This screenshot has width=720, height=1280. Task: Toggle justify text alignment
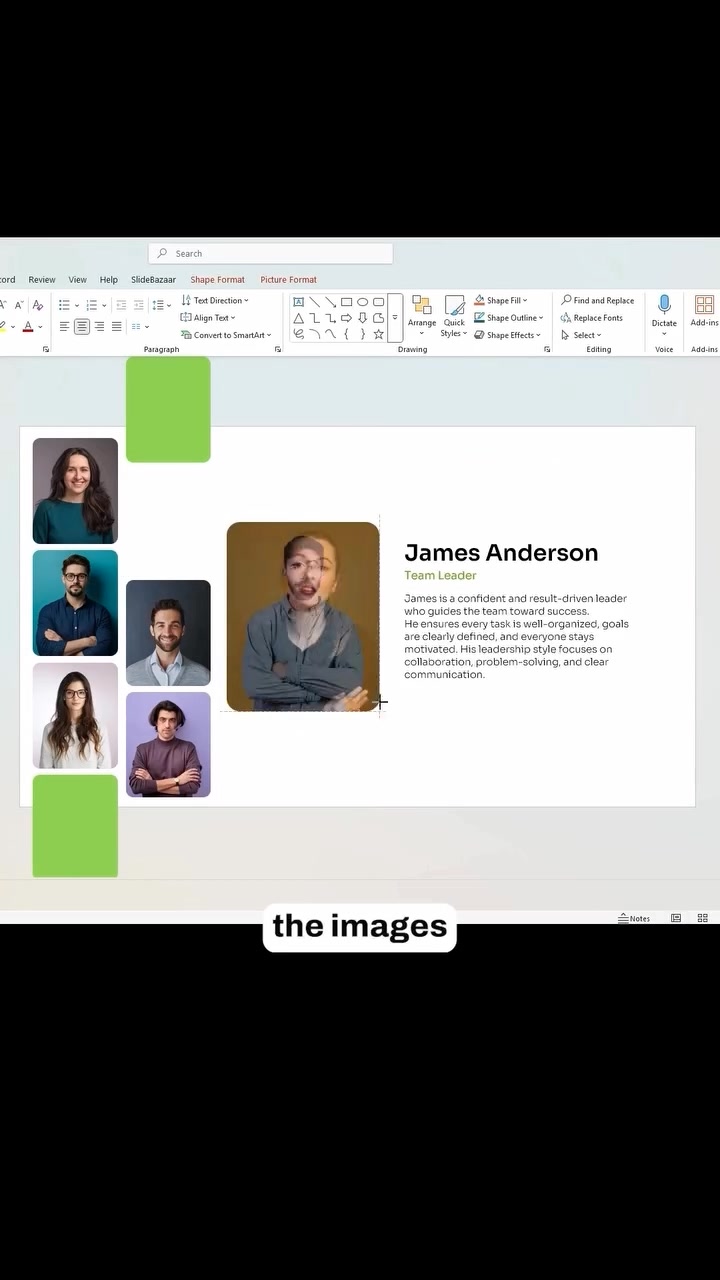click(116, 326)
